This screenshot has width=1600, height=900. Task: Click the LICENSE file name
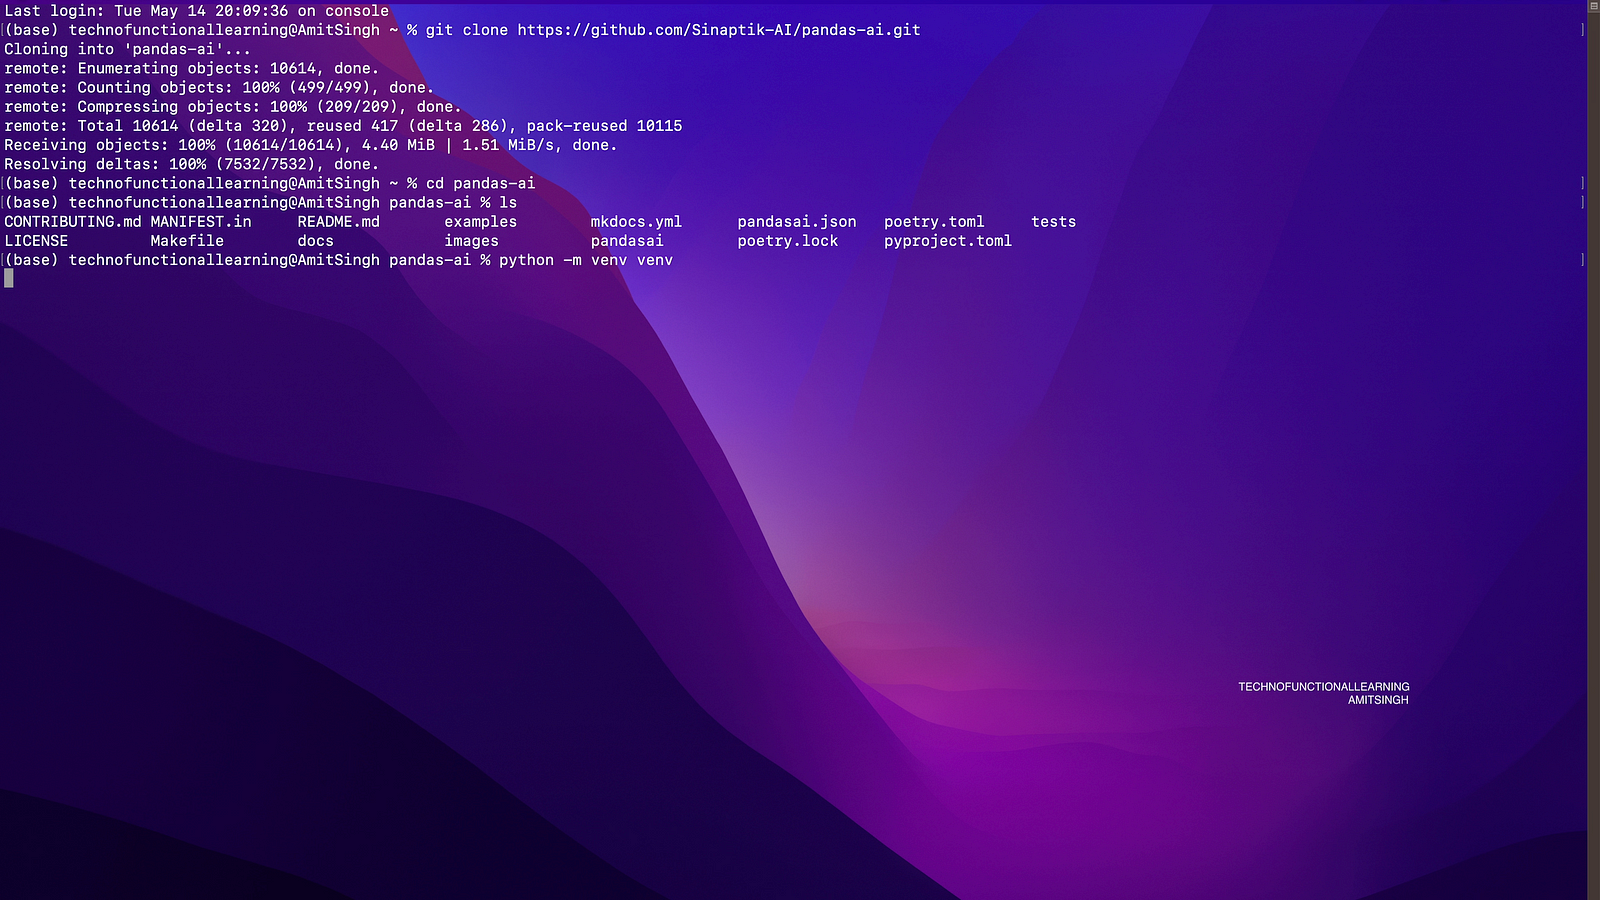click(x=36, y=241)
